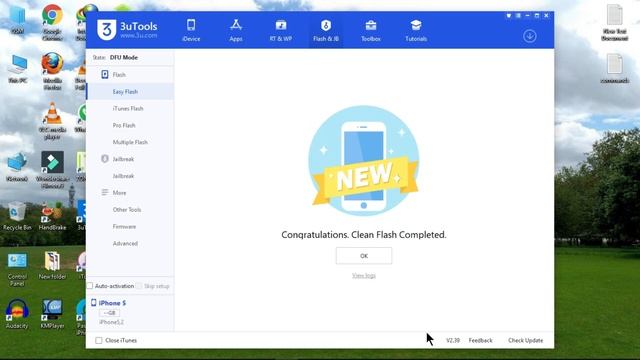The width and height of the screenshot is (640, 360).
Task: Click Check Update in status bar
Action: [x=525, y=340]
